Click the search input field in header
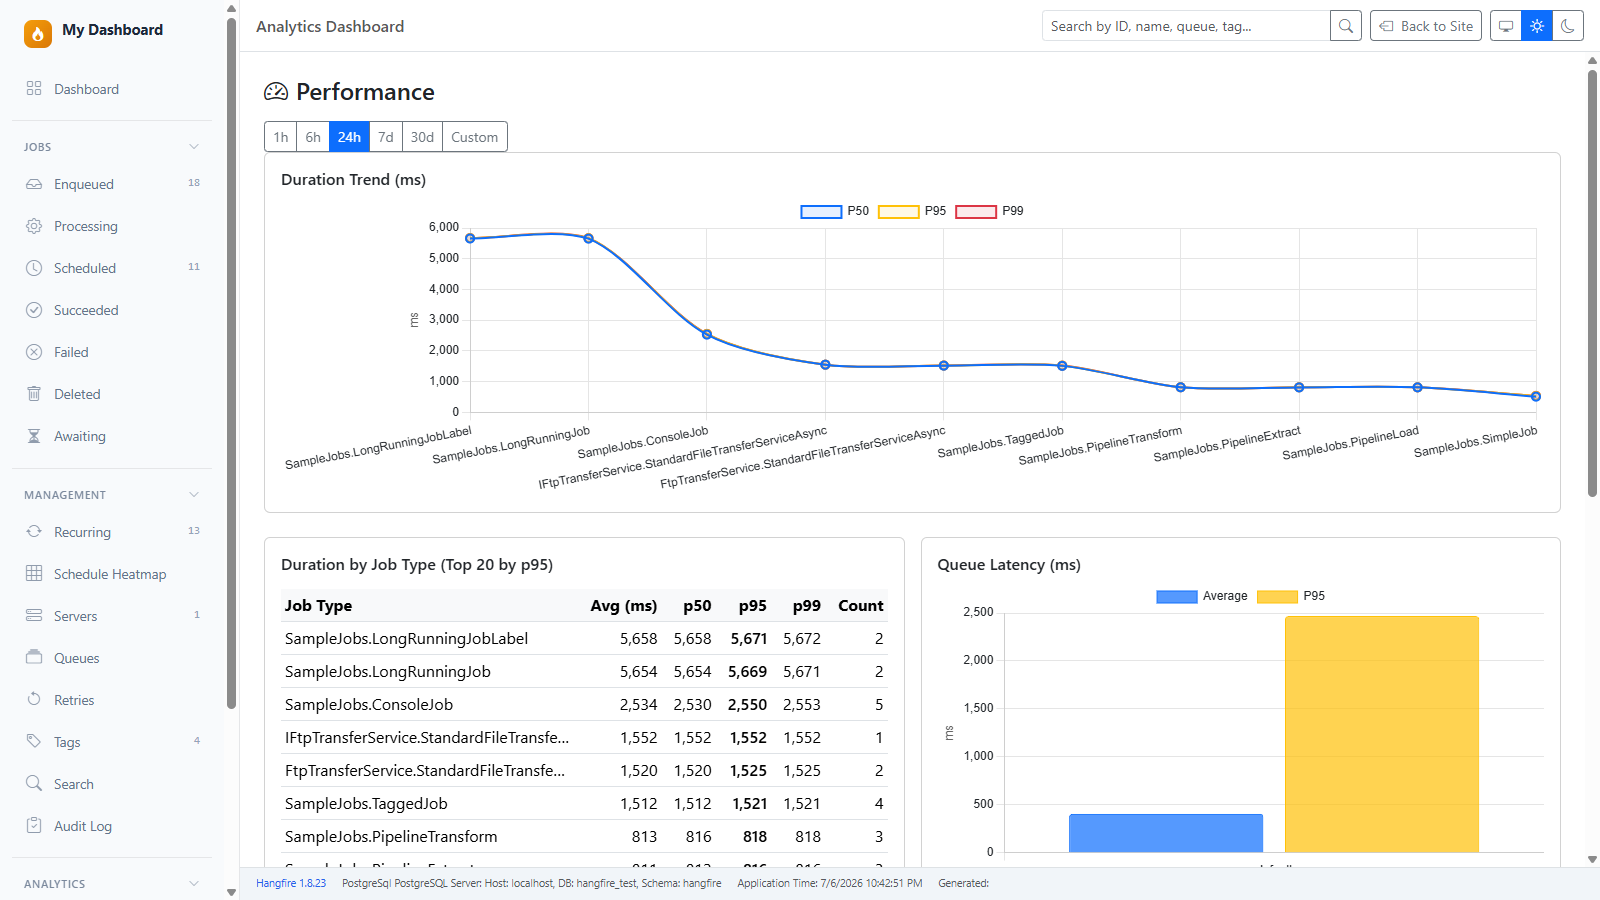Screen dimensions: 1600x900 coord(1186,26)
